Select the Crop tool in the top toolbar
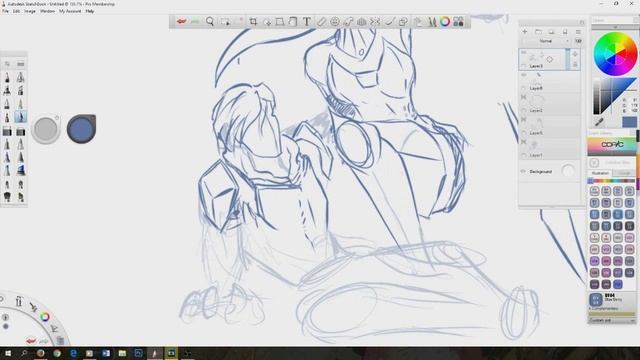 [253, 22]
